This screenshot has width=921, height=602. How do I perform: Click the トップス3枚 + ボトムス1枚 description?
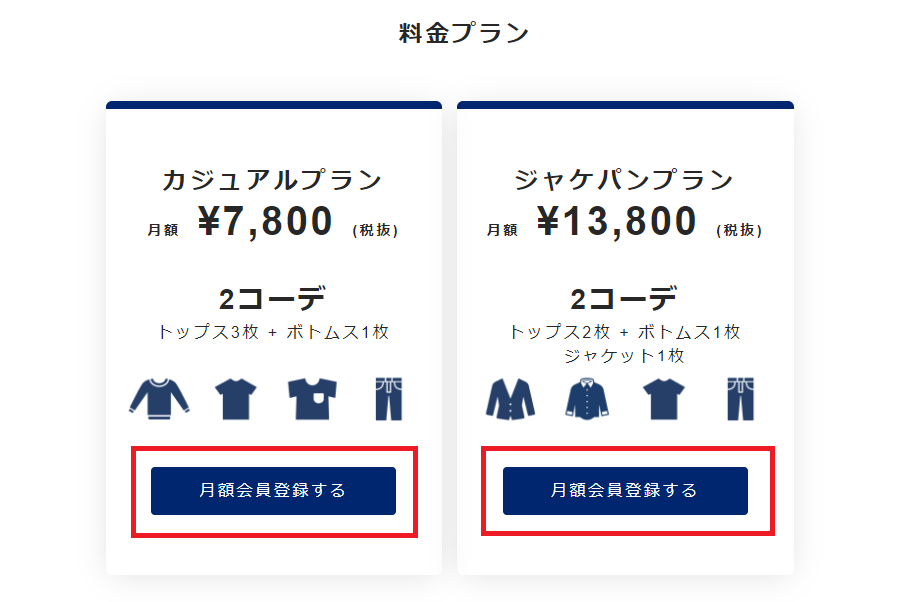(273, 332)
